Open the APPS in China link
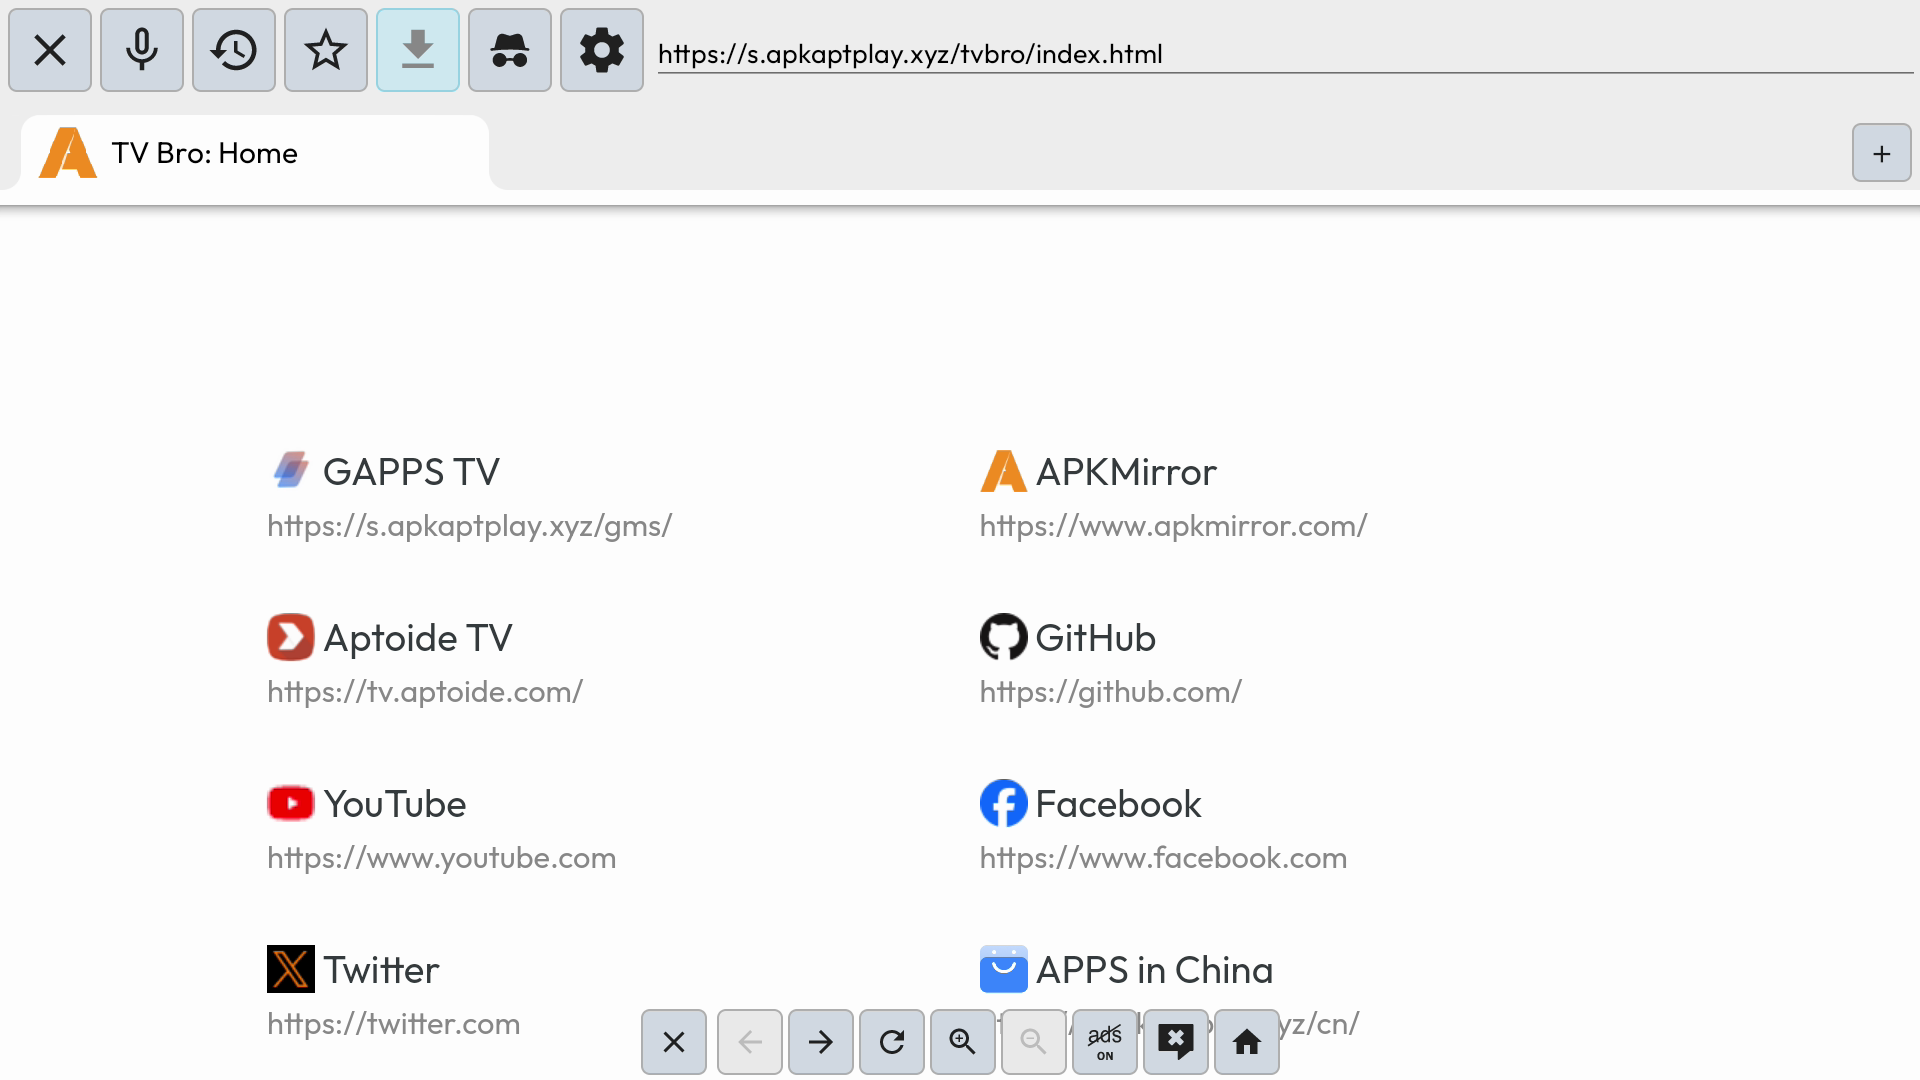Image resolution: width=1920 pixels, height=1080 pixels. click(x=1155, y=969)
